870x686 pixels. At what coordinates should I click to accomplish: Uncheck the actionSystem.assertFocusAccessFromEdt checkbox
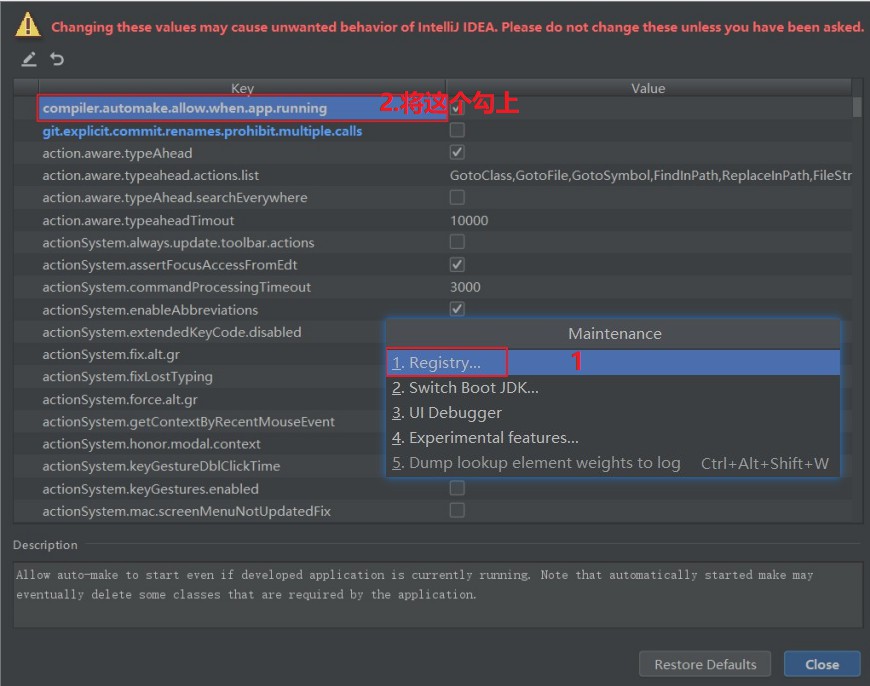point(457,265)
